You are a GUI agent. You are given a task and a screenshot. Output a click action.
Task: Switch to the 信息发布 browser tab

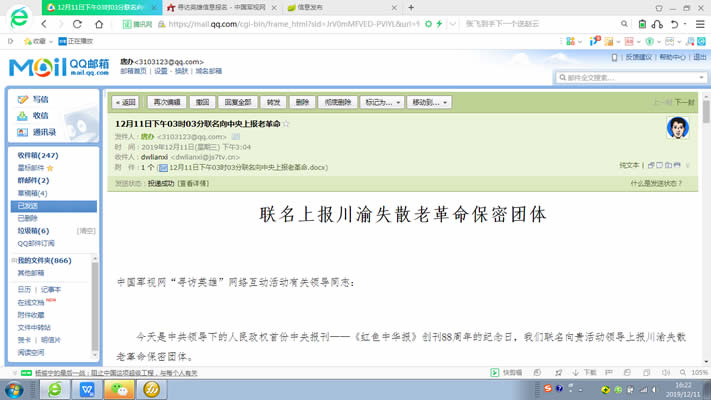click(319, 7)
